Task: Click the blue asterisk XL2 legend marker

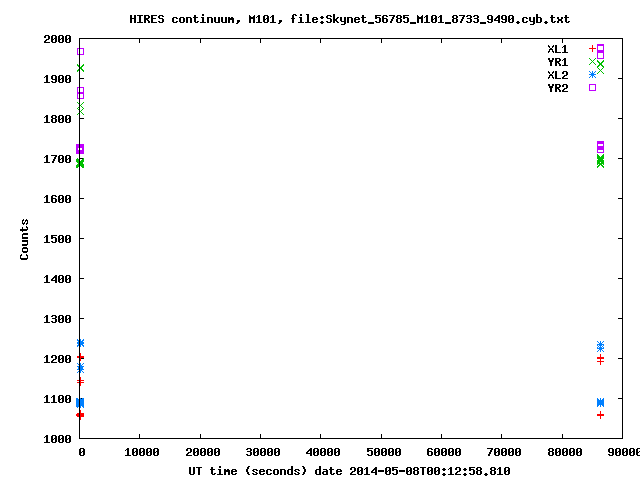Action: tap(592, 75)
